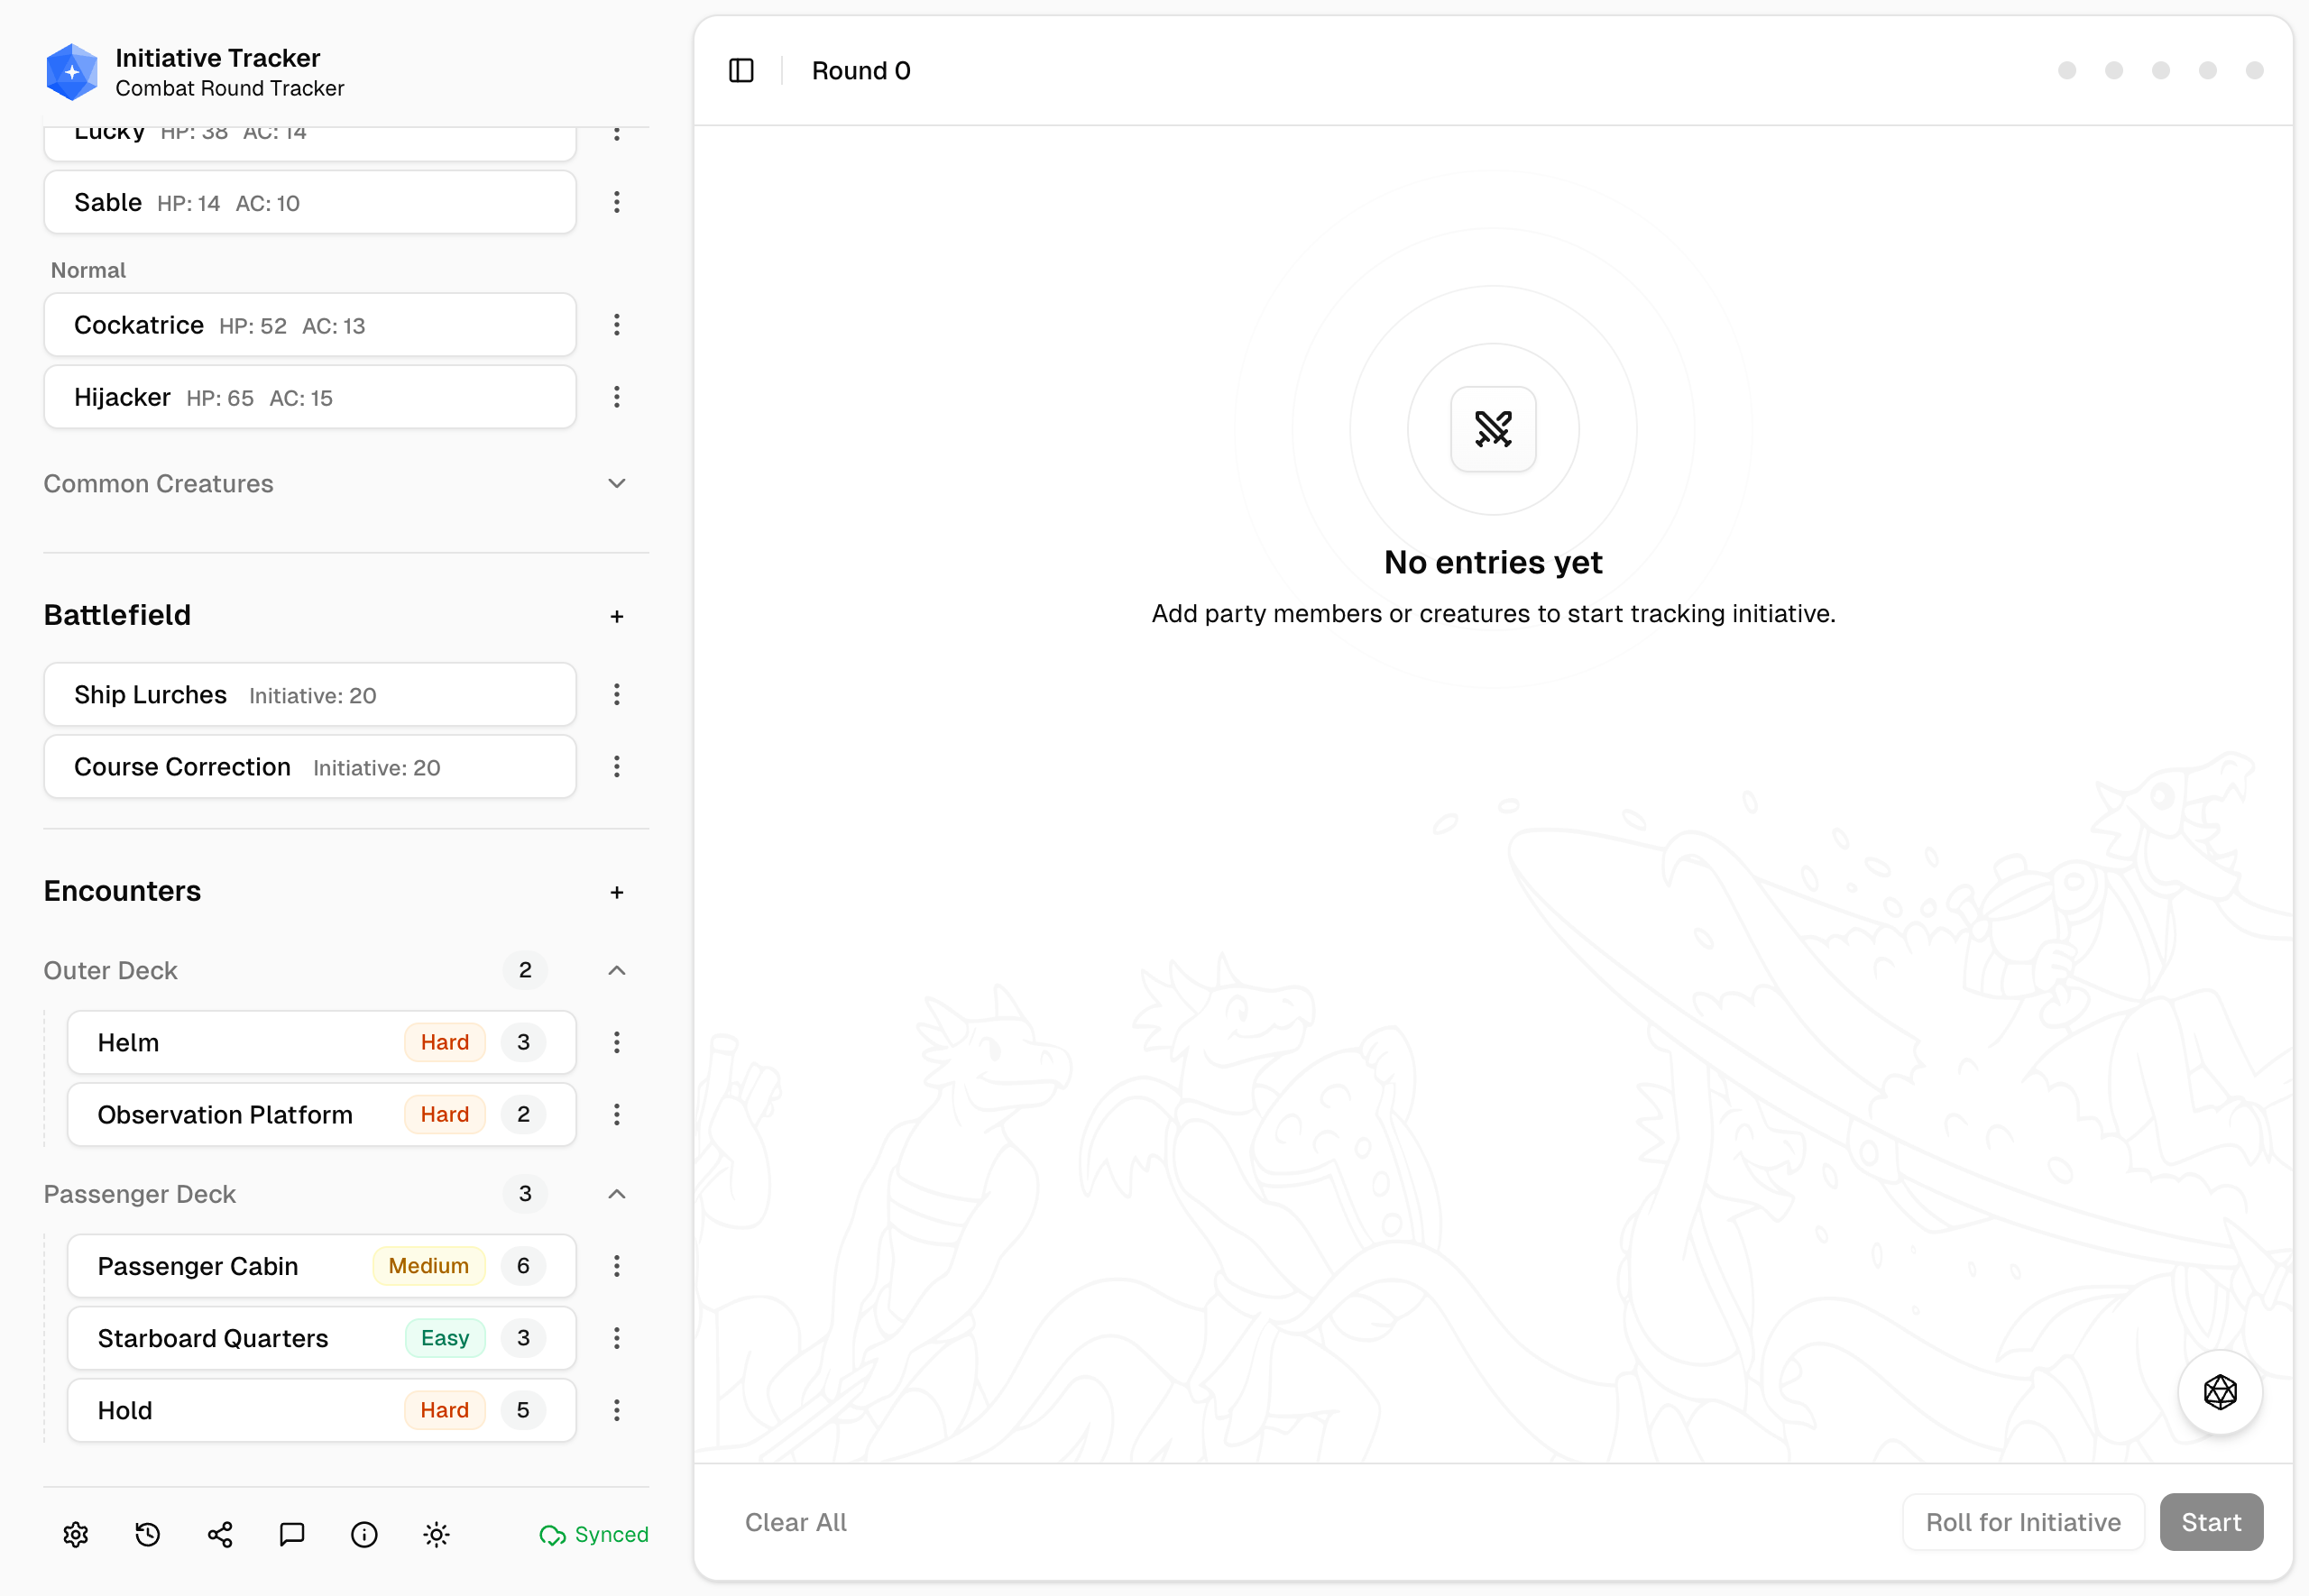2309x1596 pixels.
Task: Click the Clear All button
Action: coord(796,1522)
